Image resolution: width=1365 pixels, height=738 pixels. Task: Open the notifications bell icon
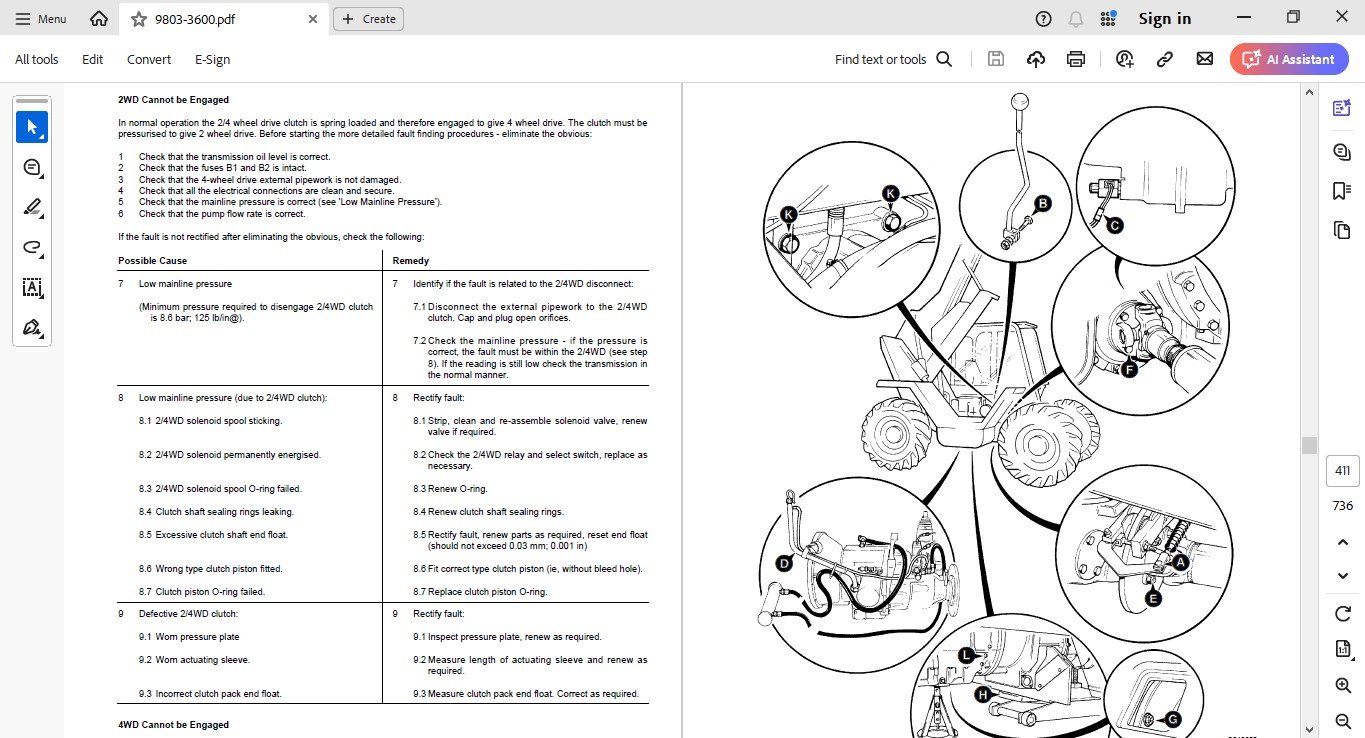pos(1076,19)
